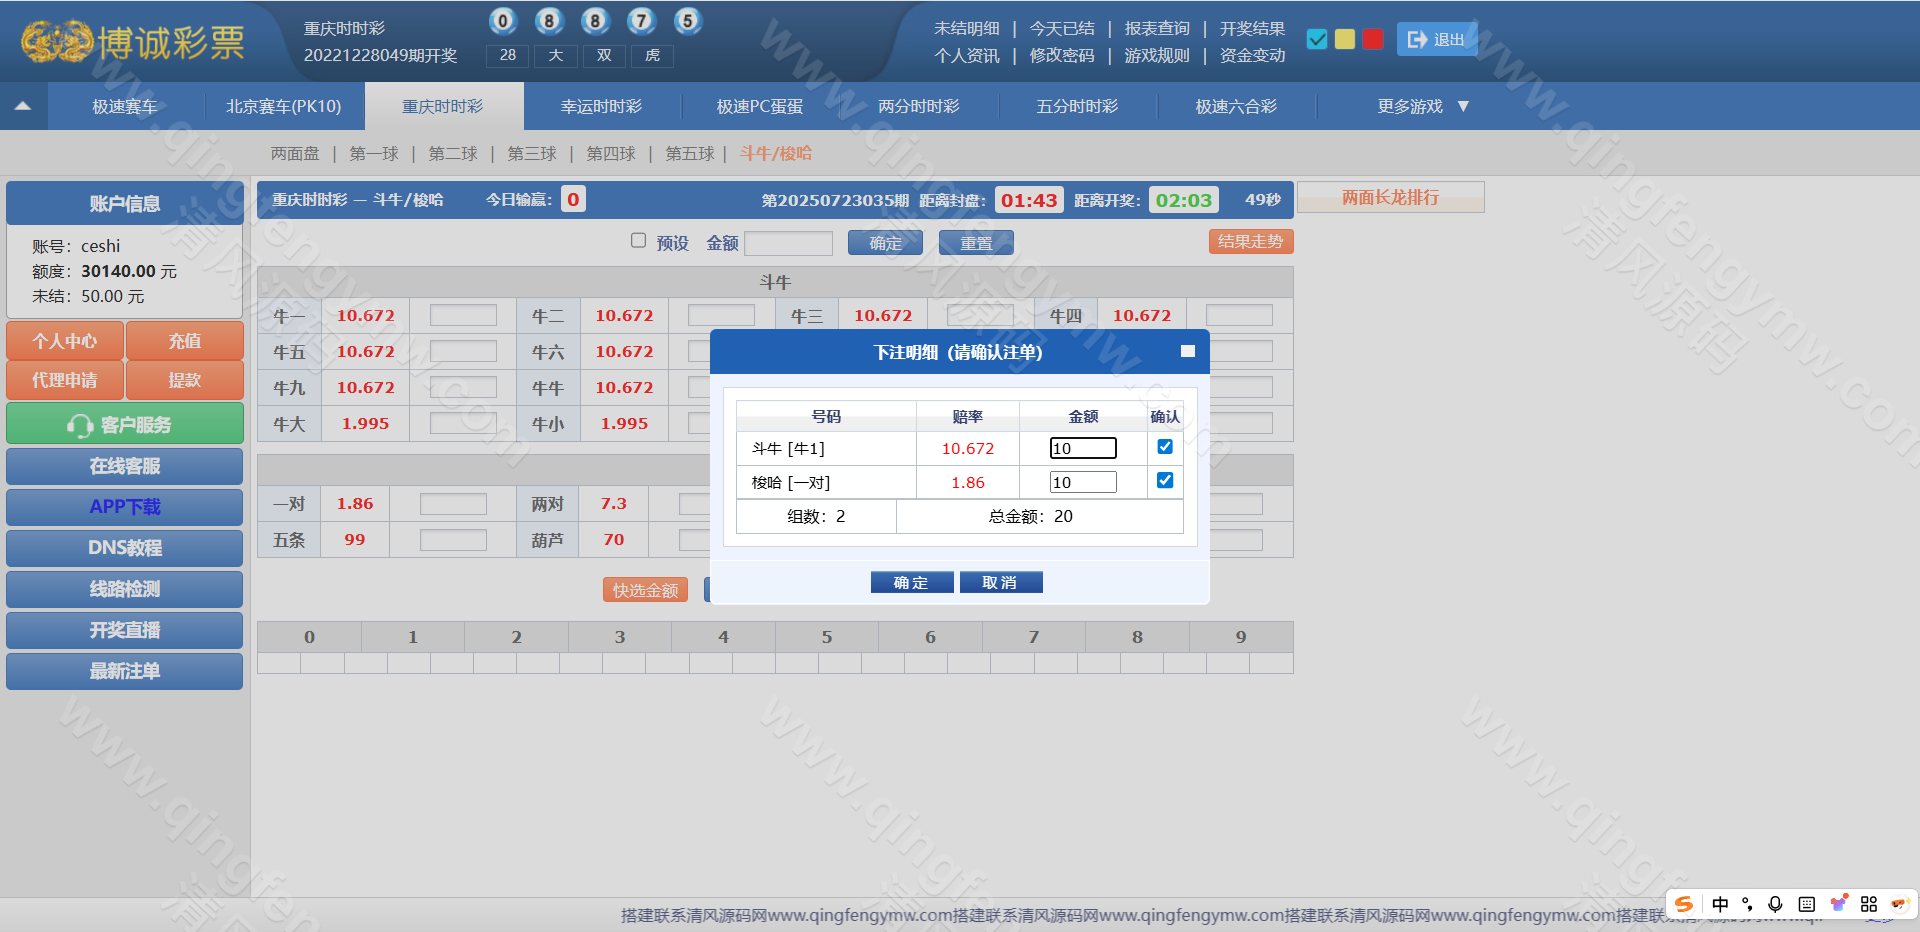Click the headset customer service button
Viewport: 1920px width, 932px height.
tap(125, 424)
